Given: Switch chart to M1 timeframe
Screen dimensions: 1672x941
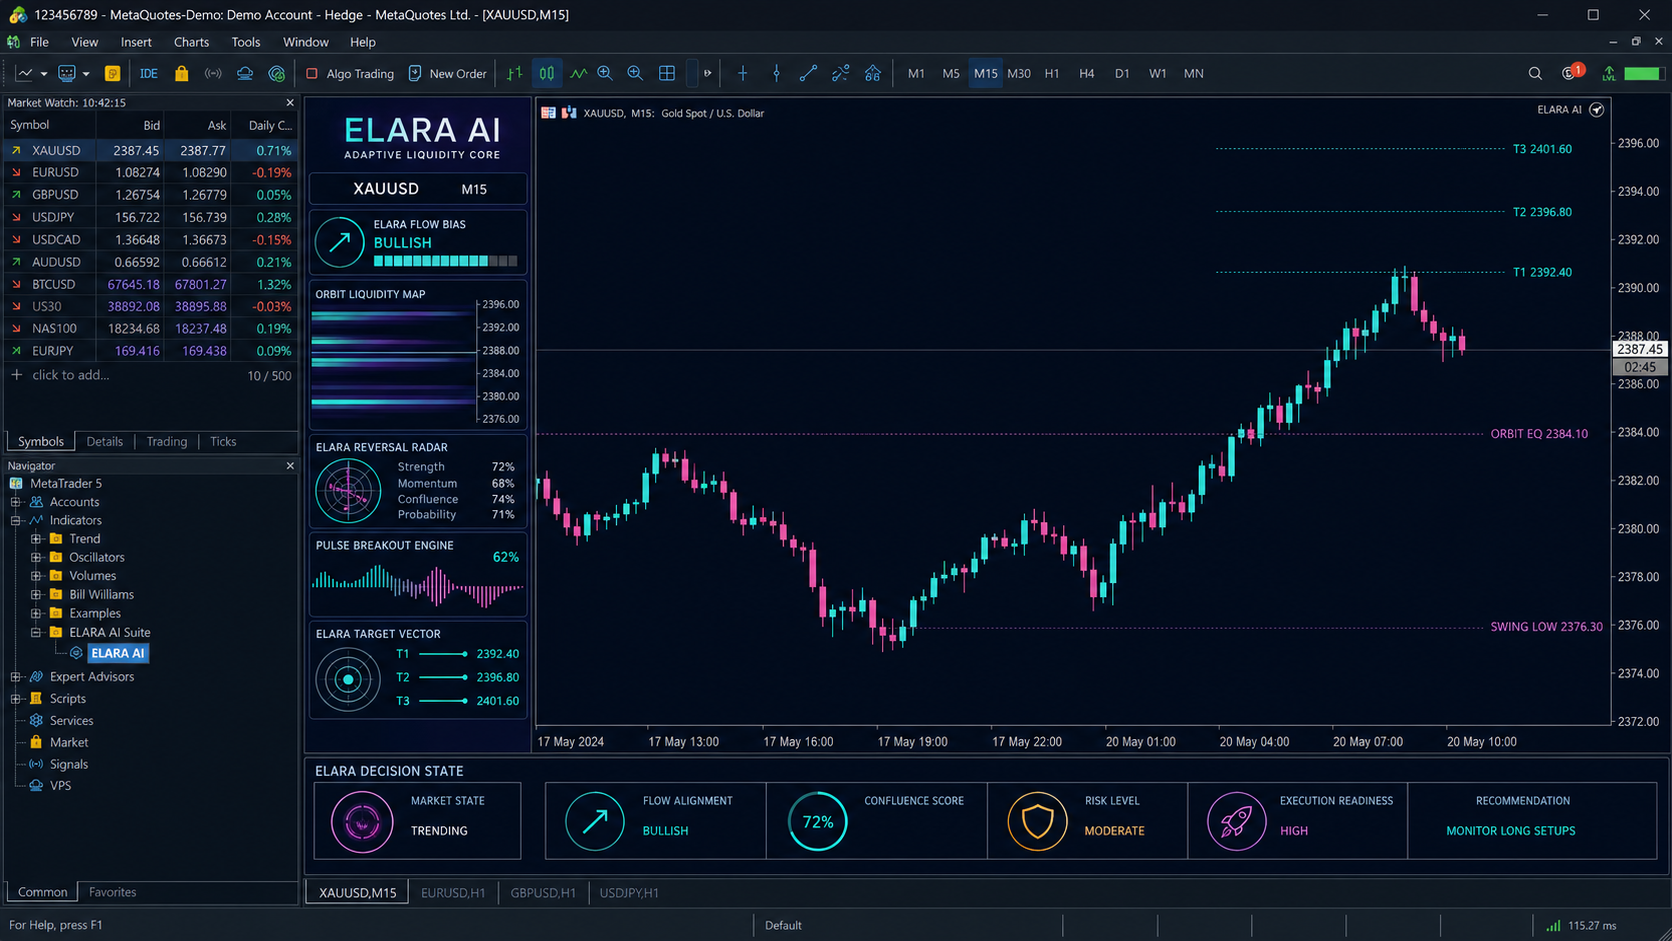Looking at the screenshot, I should coord(916,73).
